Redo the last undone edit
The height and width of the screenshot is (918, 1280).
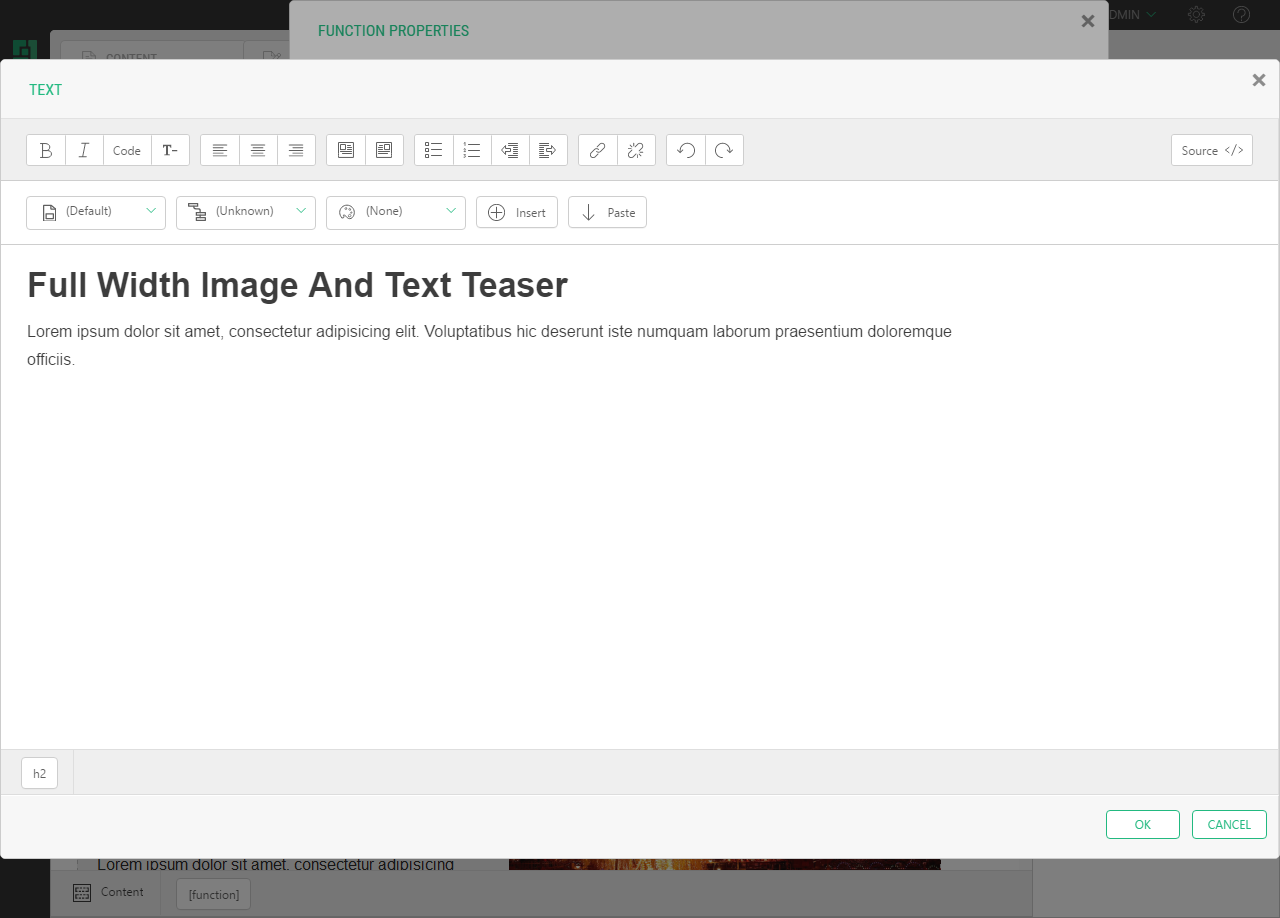(x=724, y=150)
